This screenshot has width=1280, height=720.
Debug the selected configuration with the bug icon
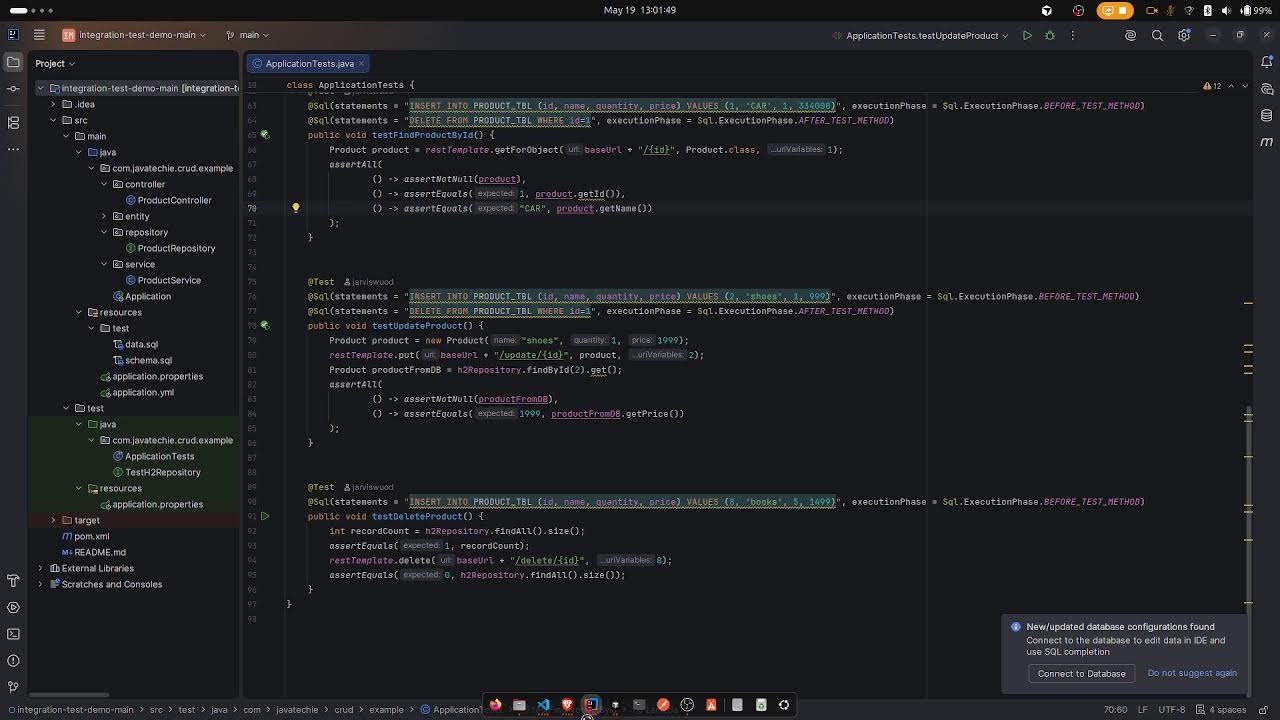click(x=1050, y=35)
